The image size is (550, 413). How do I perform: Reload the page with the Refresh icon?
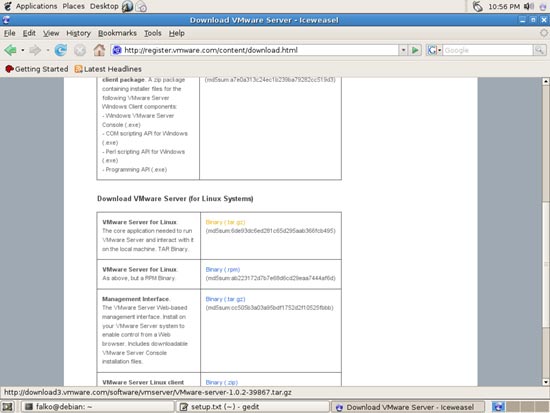point(61,50)
